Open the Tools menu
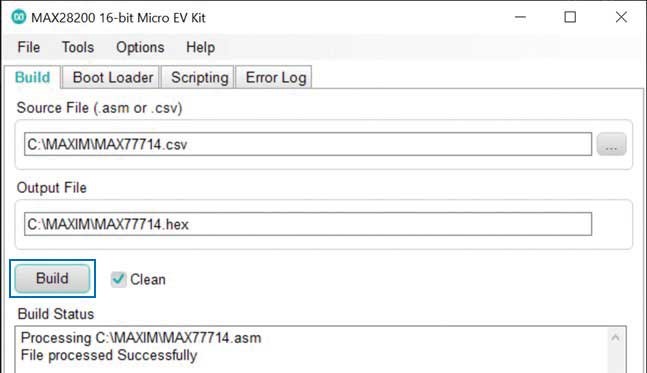 (x=78, y=47)
